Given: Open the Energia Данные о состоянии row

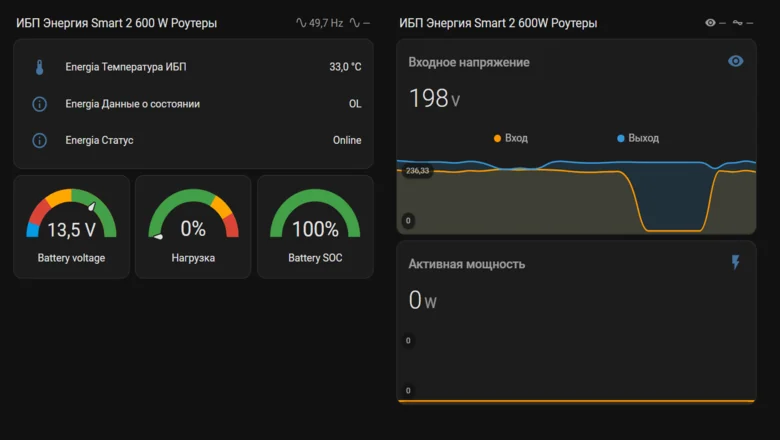Looking at the screenshot, I should pos(194,104).
